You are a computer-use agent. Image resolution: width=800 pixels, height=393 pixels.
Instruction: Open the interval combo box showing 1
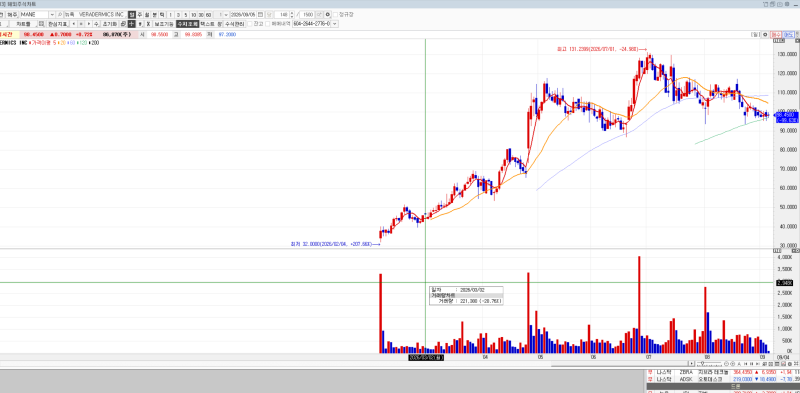(x=222, y=14)
